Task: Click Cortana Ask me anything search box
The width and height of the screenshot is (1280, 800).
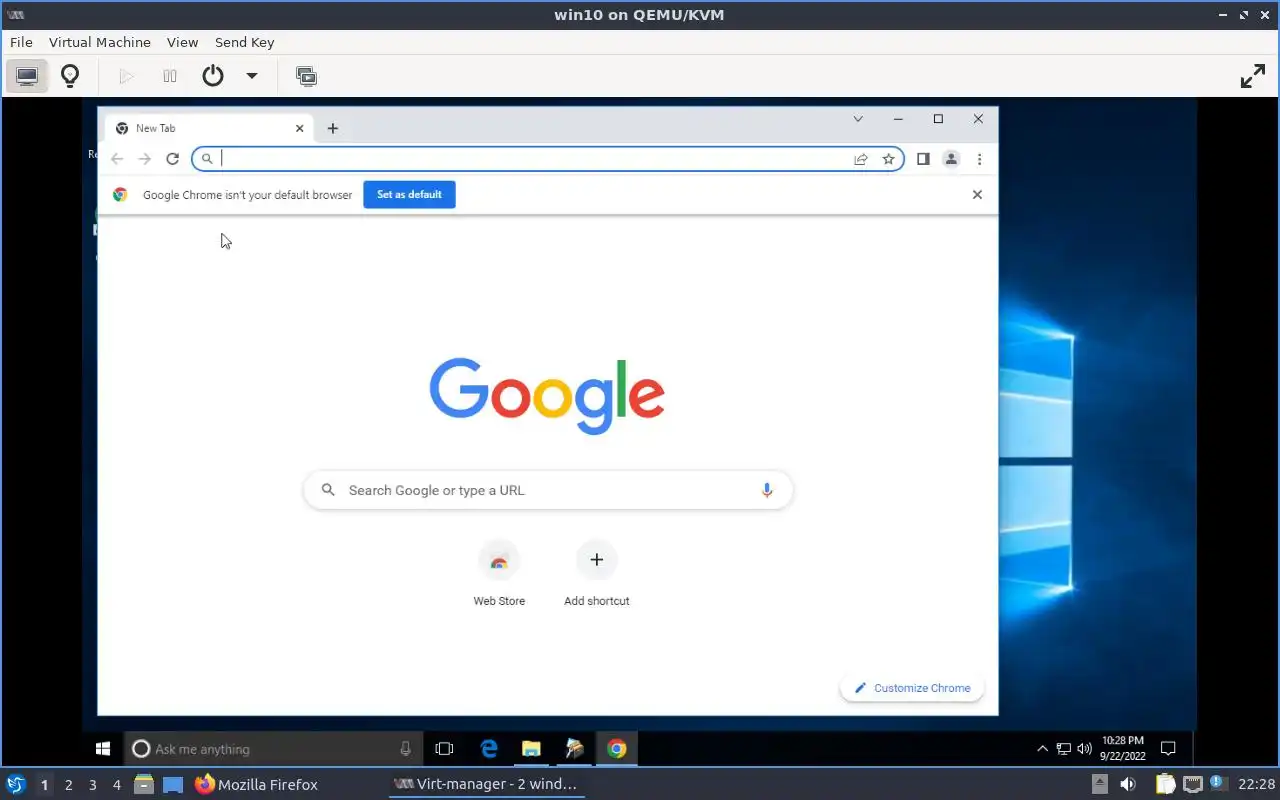Action: point(273,748)
